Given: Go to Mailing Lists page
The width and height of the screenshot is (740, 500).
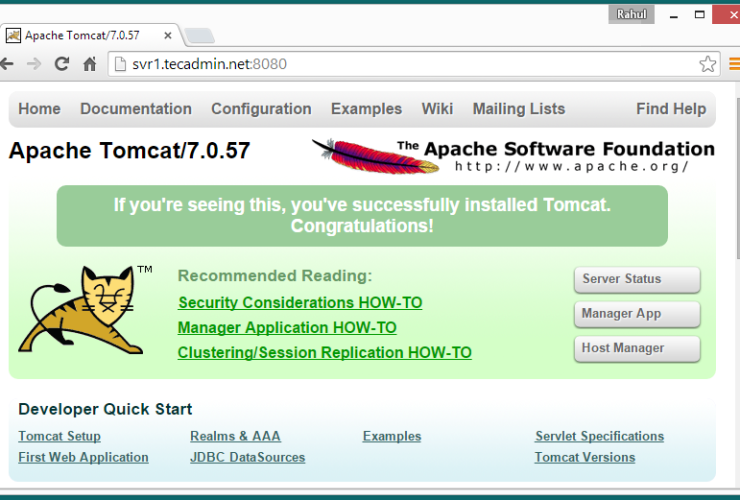Looking at the screenshot, I should [518, 109].
